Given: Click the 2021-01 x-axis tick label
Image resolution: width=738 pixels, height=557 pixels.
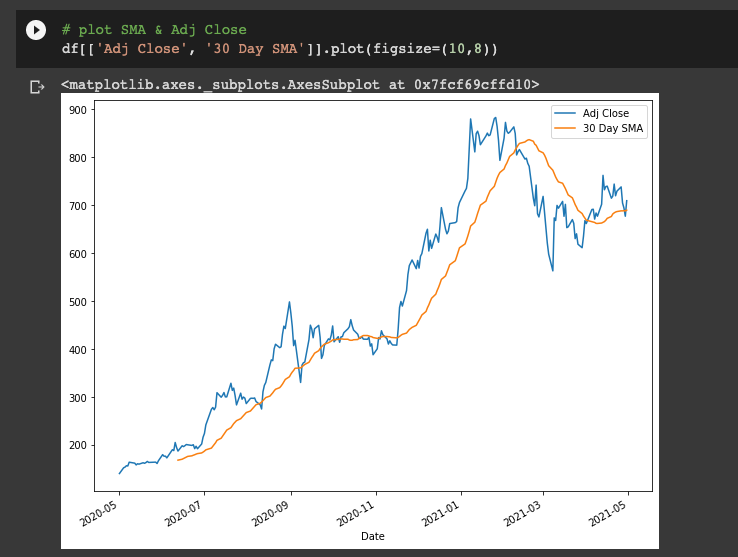Looking at the screenshot, I should pos(447,514).
